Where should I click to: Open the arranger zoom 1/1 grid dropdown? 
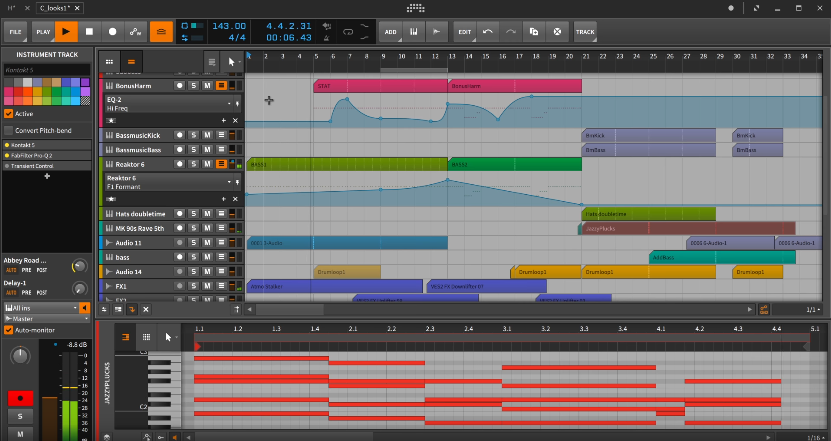(813, 310)
